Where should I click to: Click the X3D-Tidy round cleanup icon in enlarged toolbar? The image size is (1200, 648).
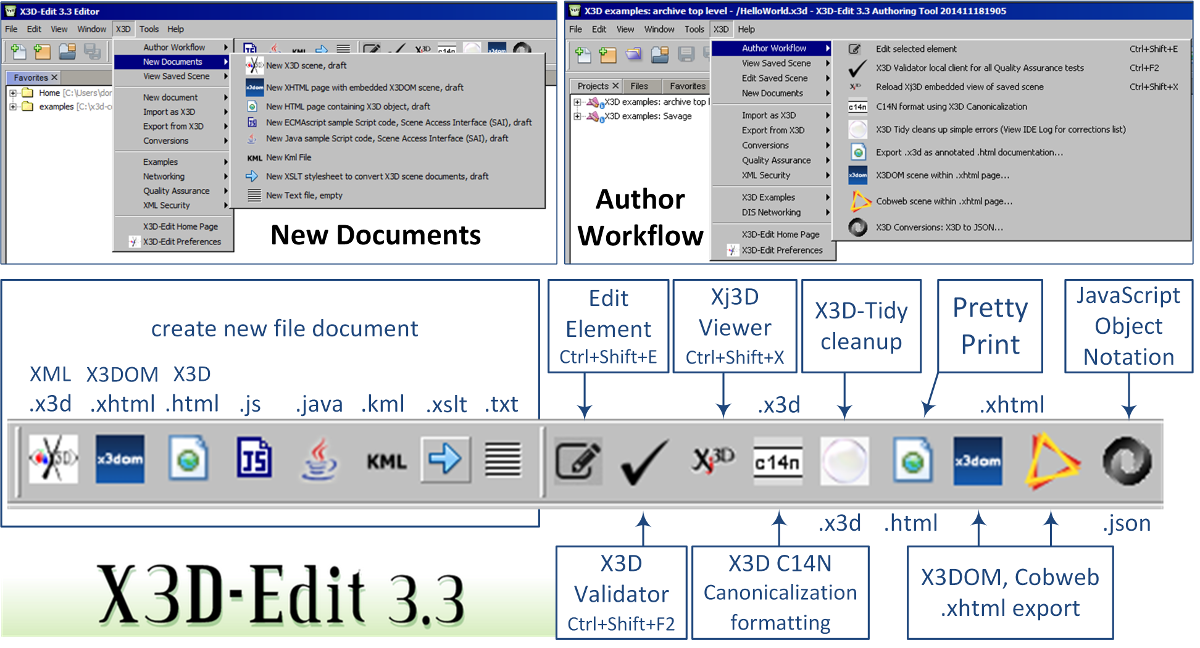(845, 461)
